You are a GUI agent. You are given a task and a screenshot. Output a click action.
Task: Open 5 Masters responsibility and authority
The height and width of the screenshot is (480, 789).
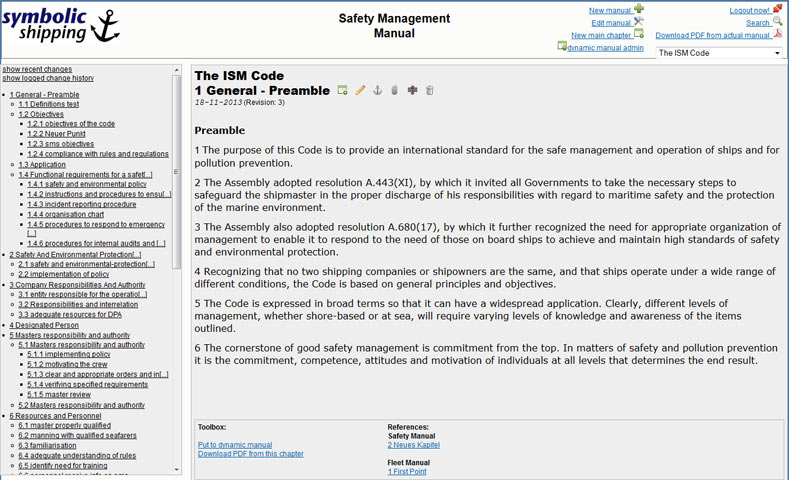coord(69,335)
